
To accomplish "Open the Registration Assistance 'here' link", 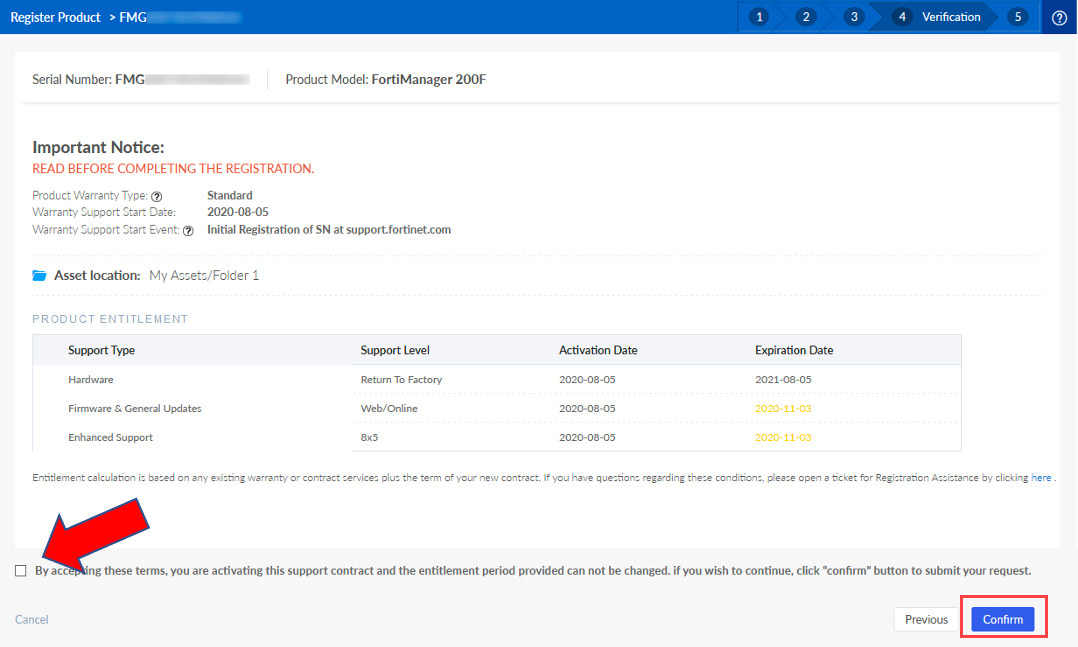I will click(x=1041, y=477).
